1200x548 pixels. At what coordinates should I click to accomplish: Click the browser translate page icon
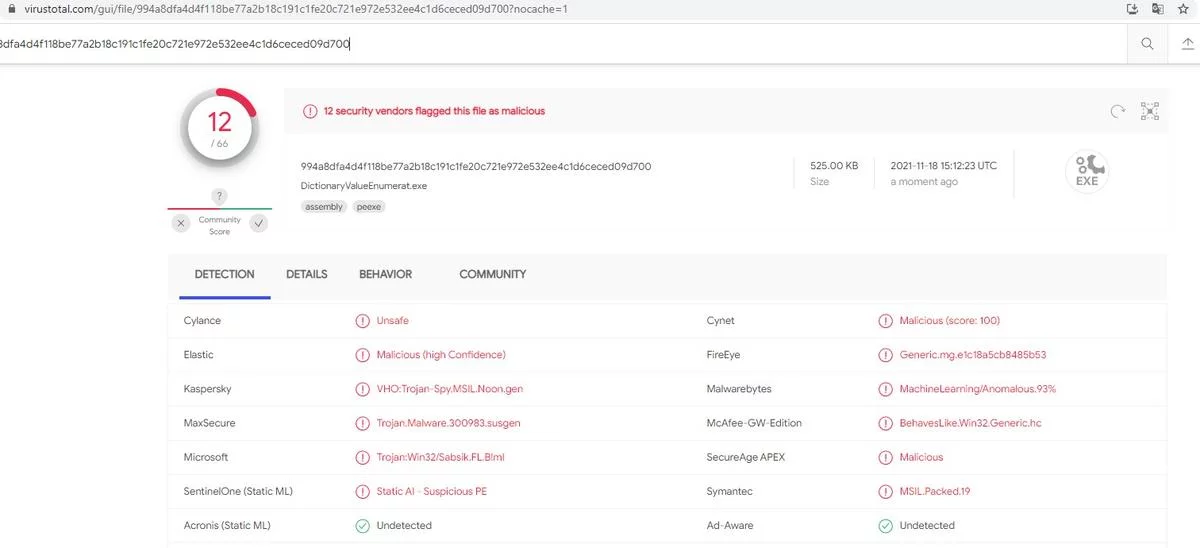coord(1158,9)
